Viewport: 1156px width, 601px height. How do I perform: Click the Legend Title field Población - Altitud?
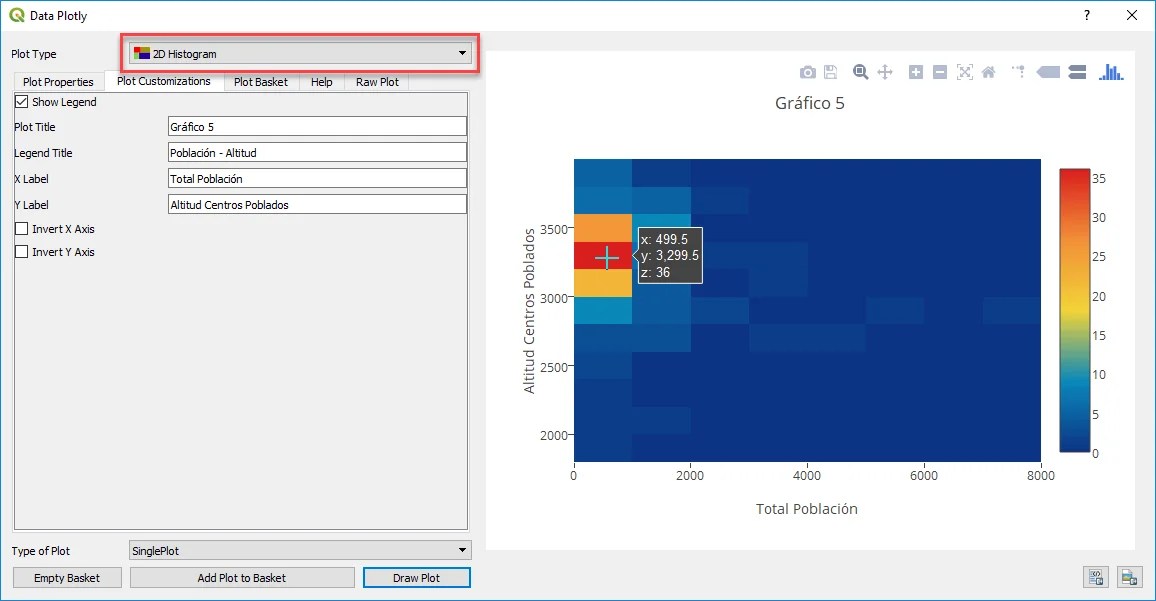(317, 153)
